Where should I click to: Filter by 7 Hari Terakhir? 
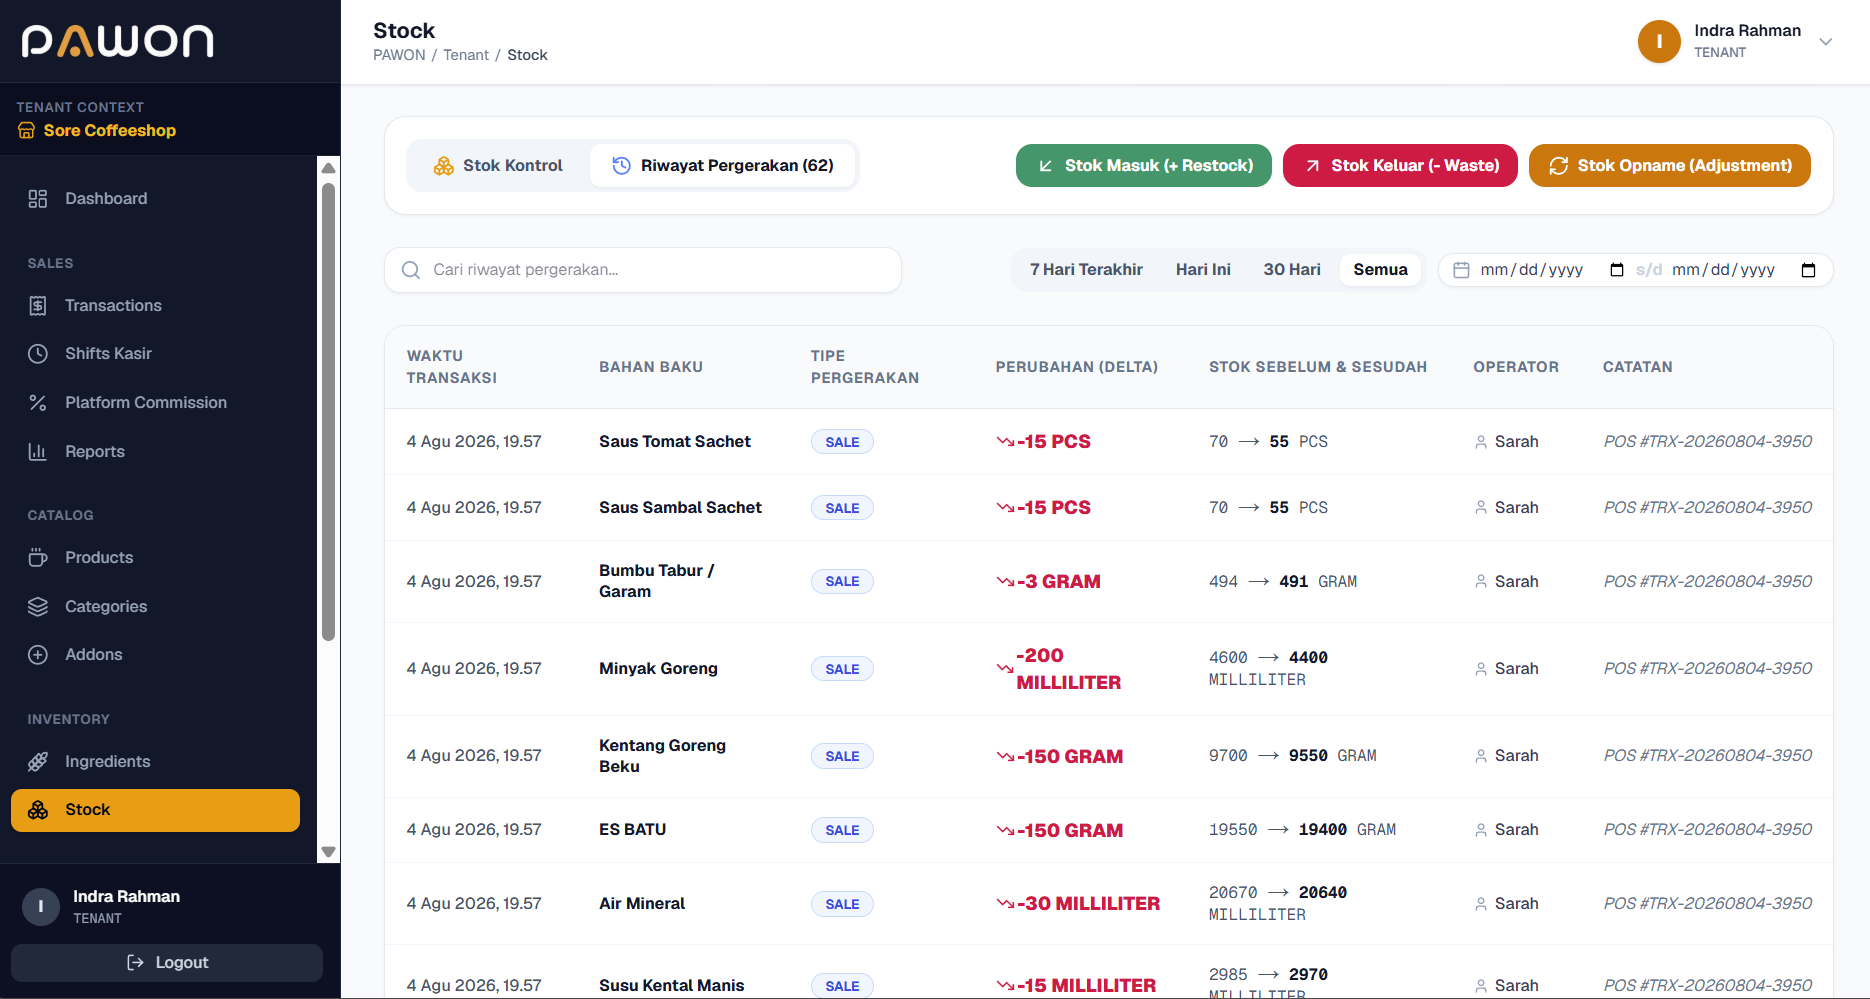pyautogui.click(x=1086, y=270)
